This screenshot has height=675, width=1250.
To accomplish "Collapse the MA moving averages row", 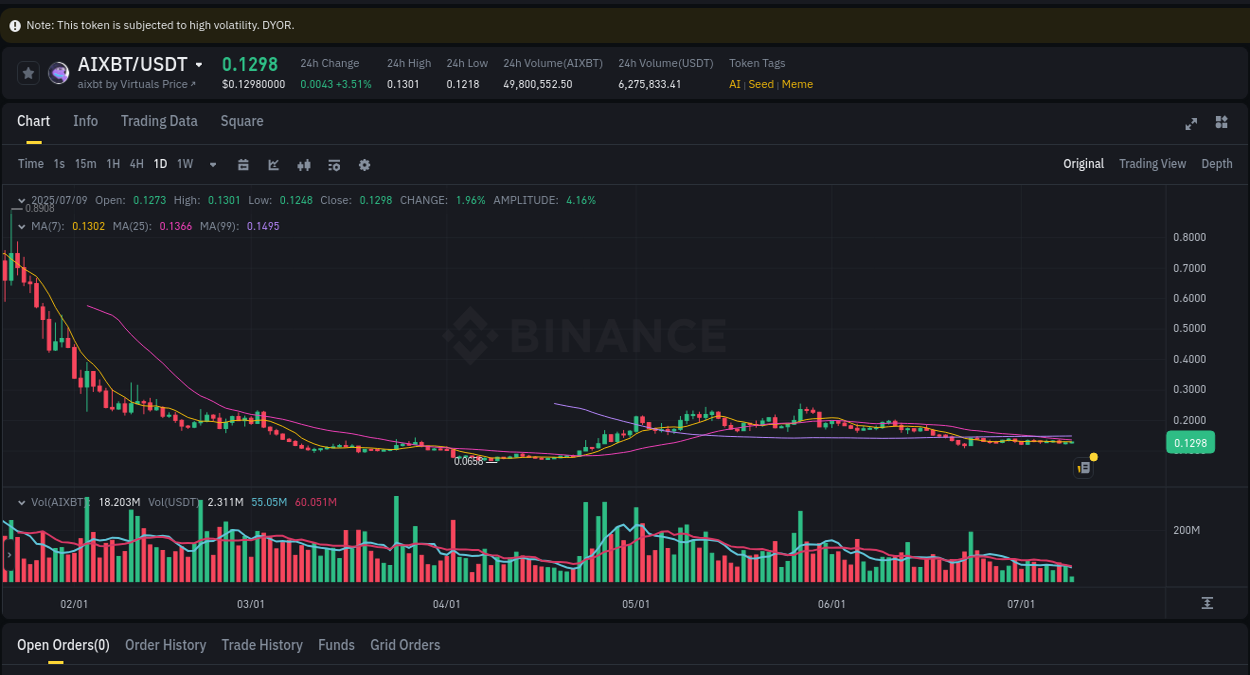I will pos(19,226).
